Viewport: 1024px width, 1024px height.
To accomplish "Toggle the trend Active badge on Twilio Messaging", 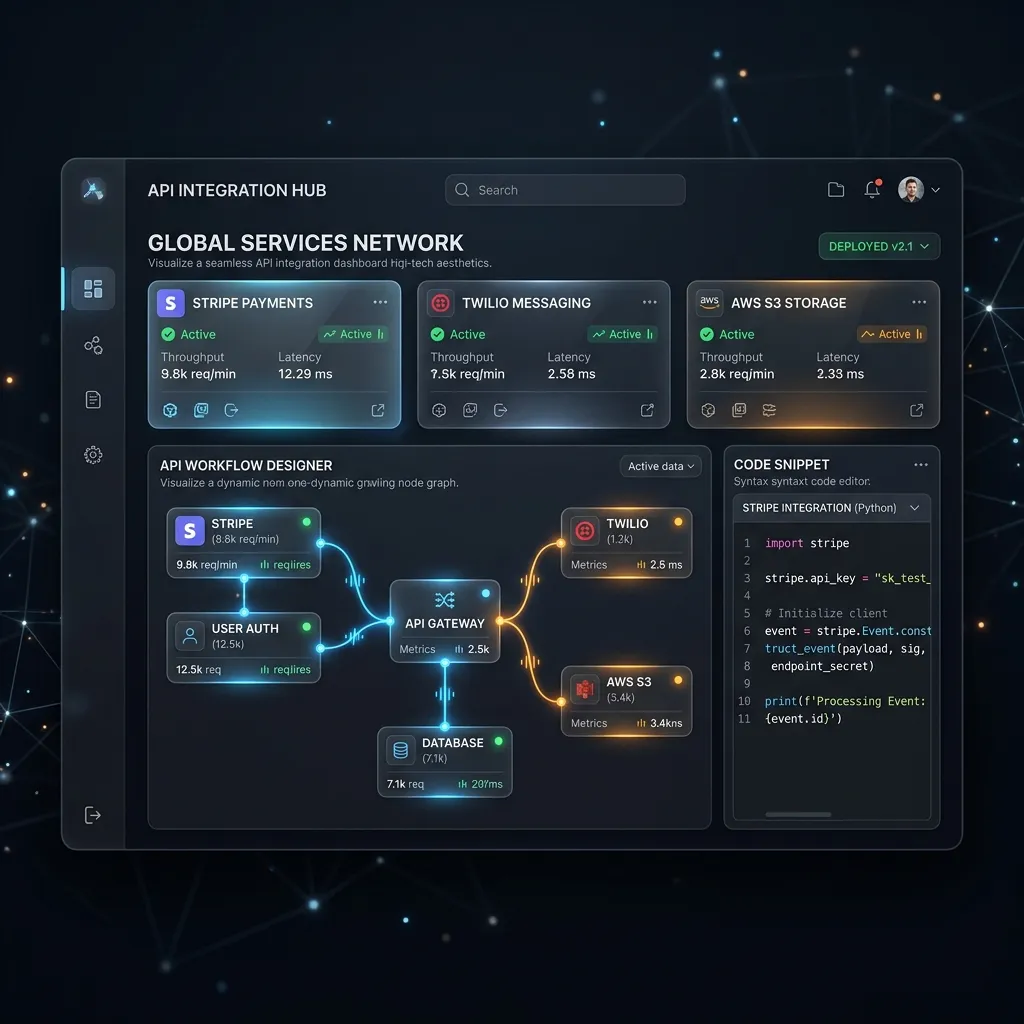I will click(x=622, y=334).
